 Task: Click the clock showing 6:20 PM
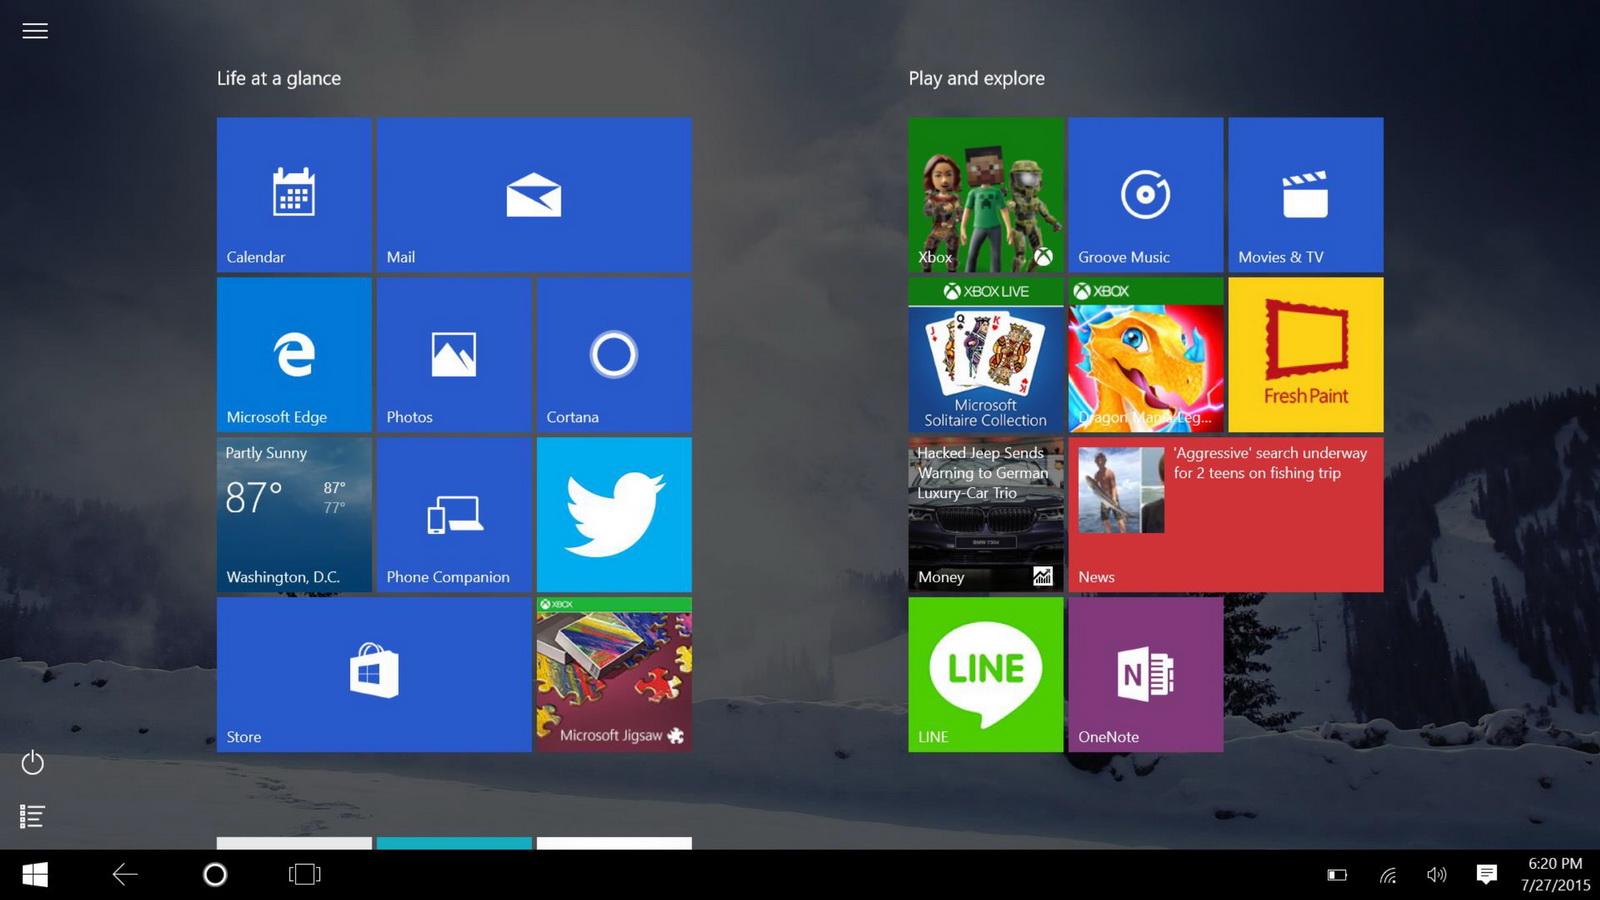[x=1555, y=874]
